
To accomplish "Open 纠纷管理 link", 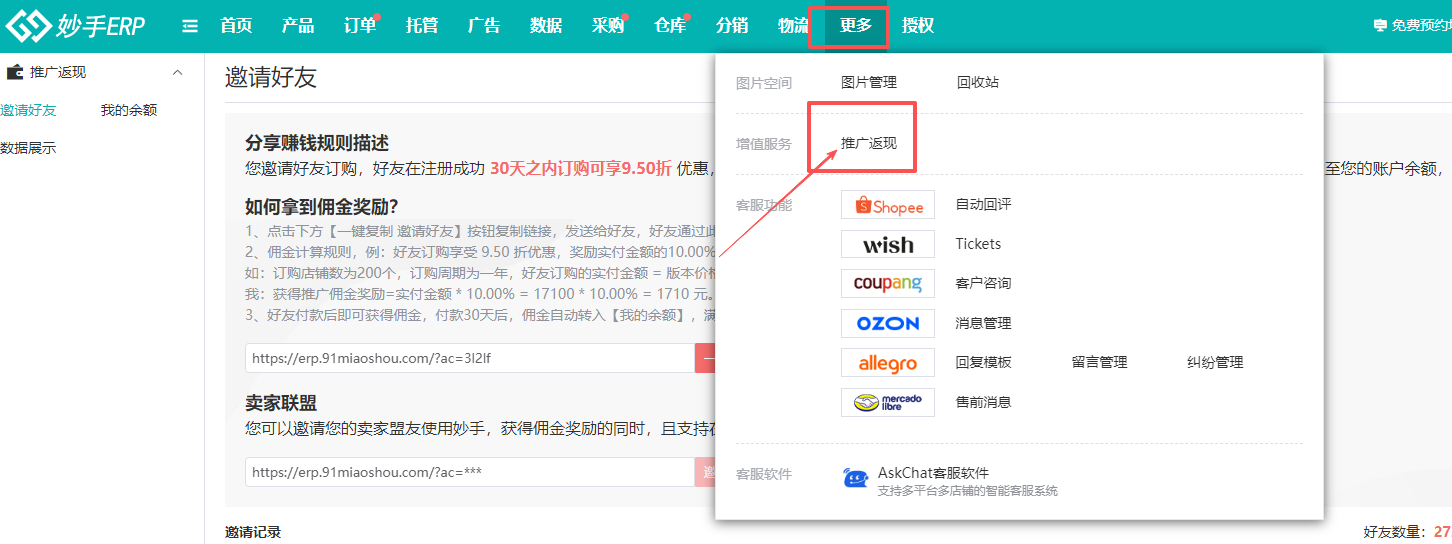I will 1215,363.
